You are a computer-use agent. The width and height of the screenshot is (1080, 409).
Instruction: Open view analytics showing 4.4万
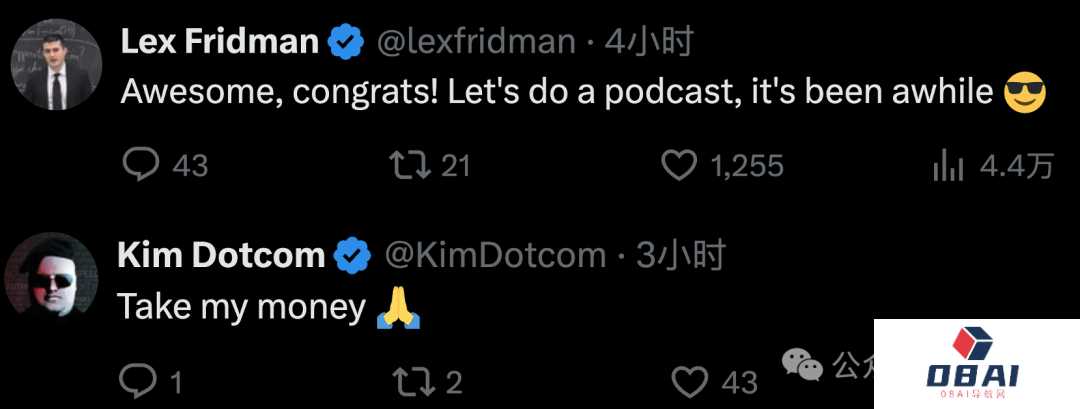point(946,165)
